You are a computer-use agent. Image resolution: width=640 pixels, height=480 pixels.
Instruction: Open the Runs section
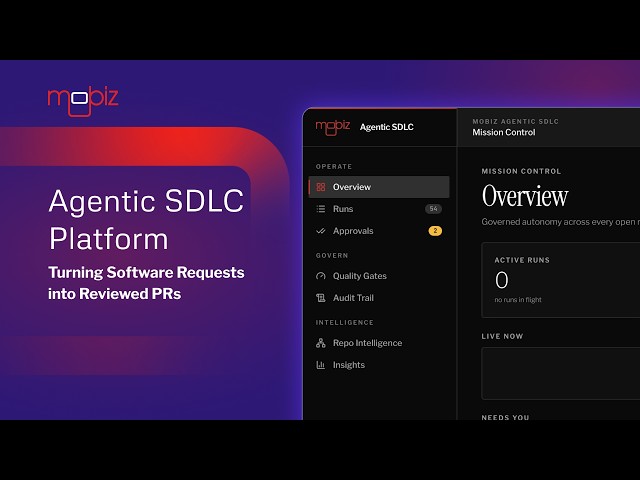pos(379,209)
